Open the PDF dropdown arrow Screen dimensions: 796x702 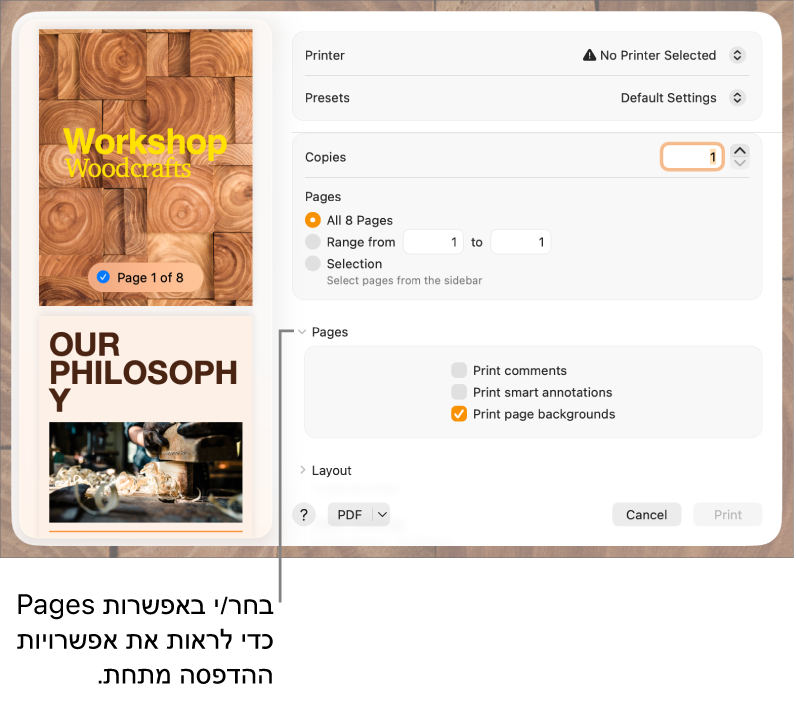pyautogui.click(x=382, y=515)
